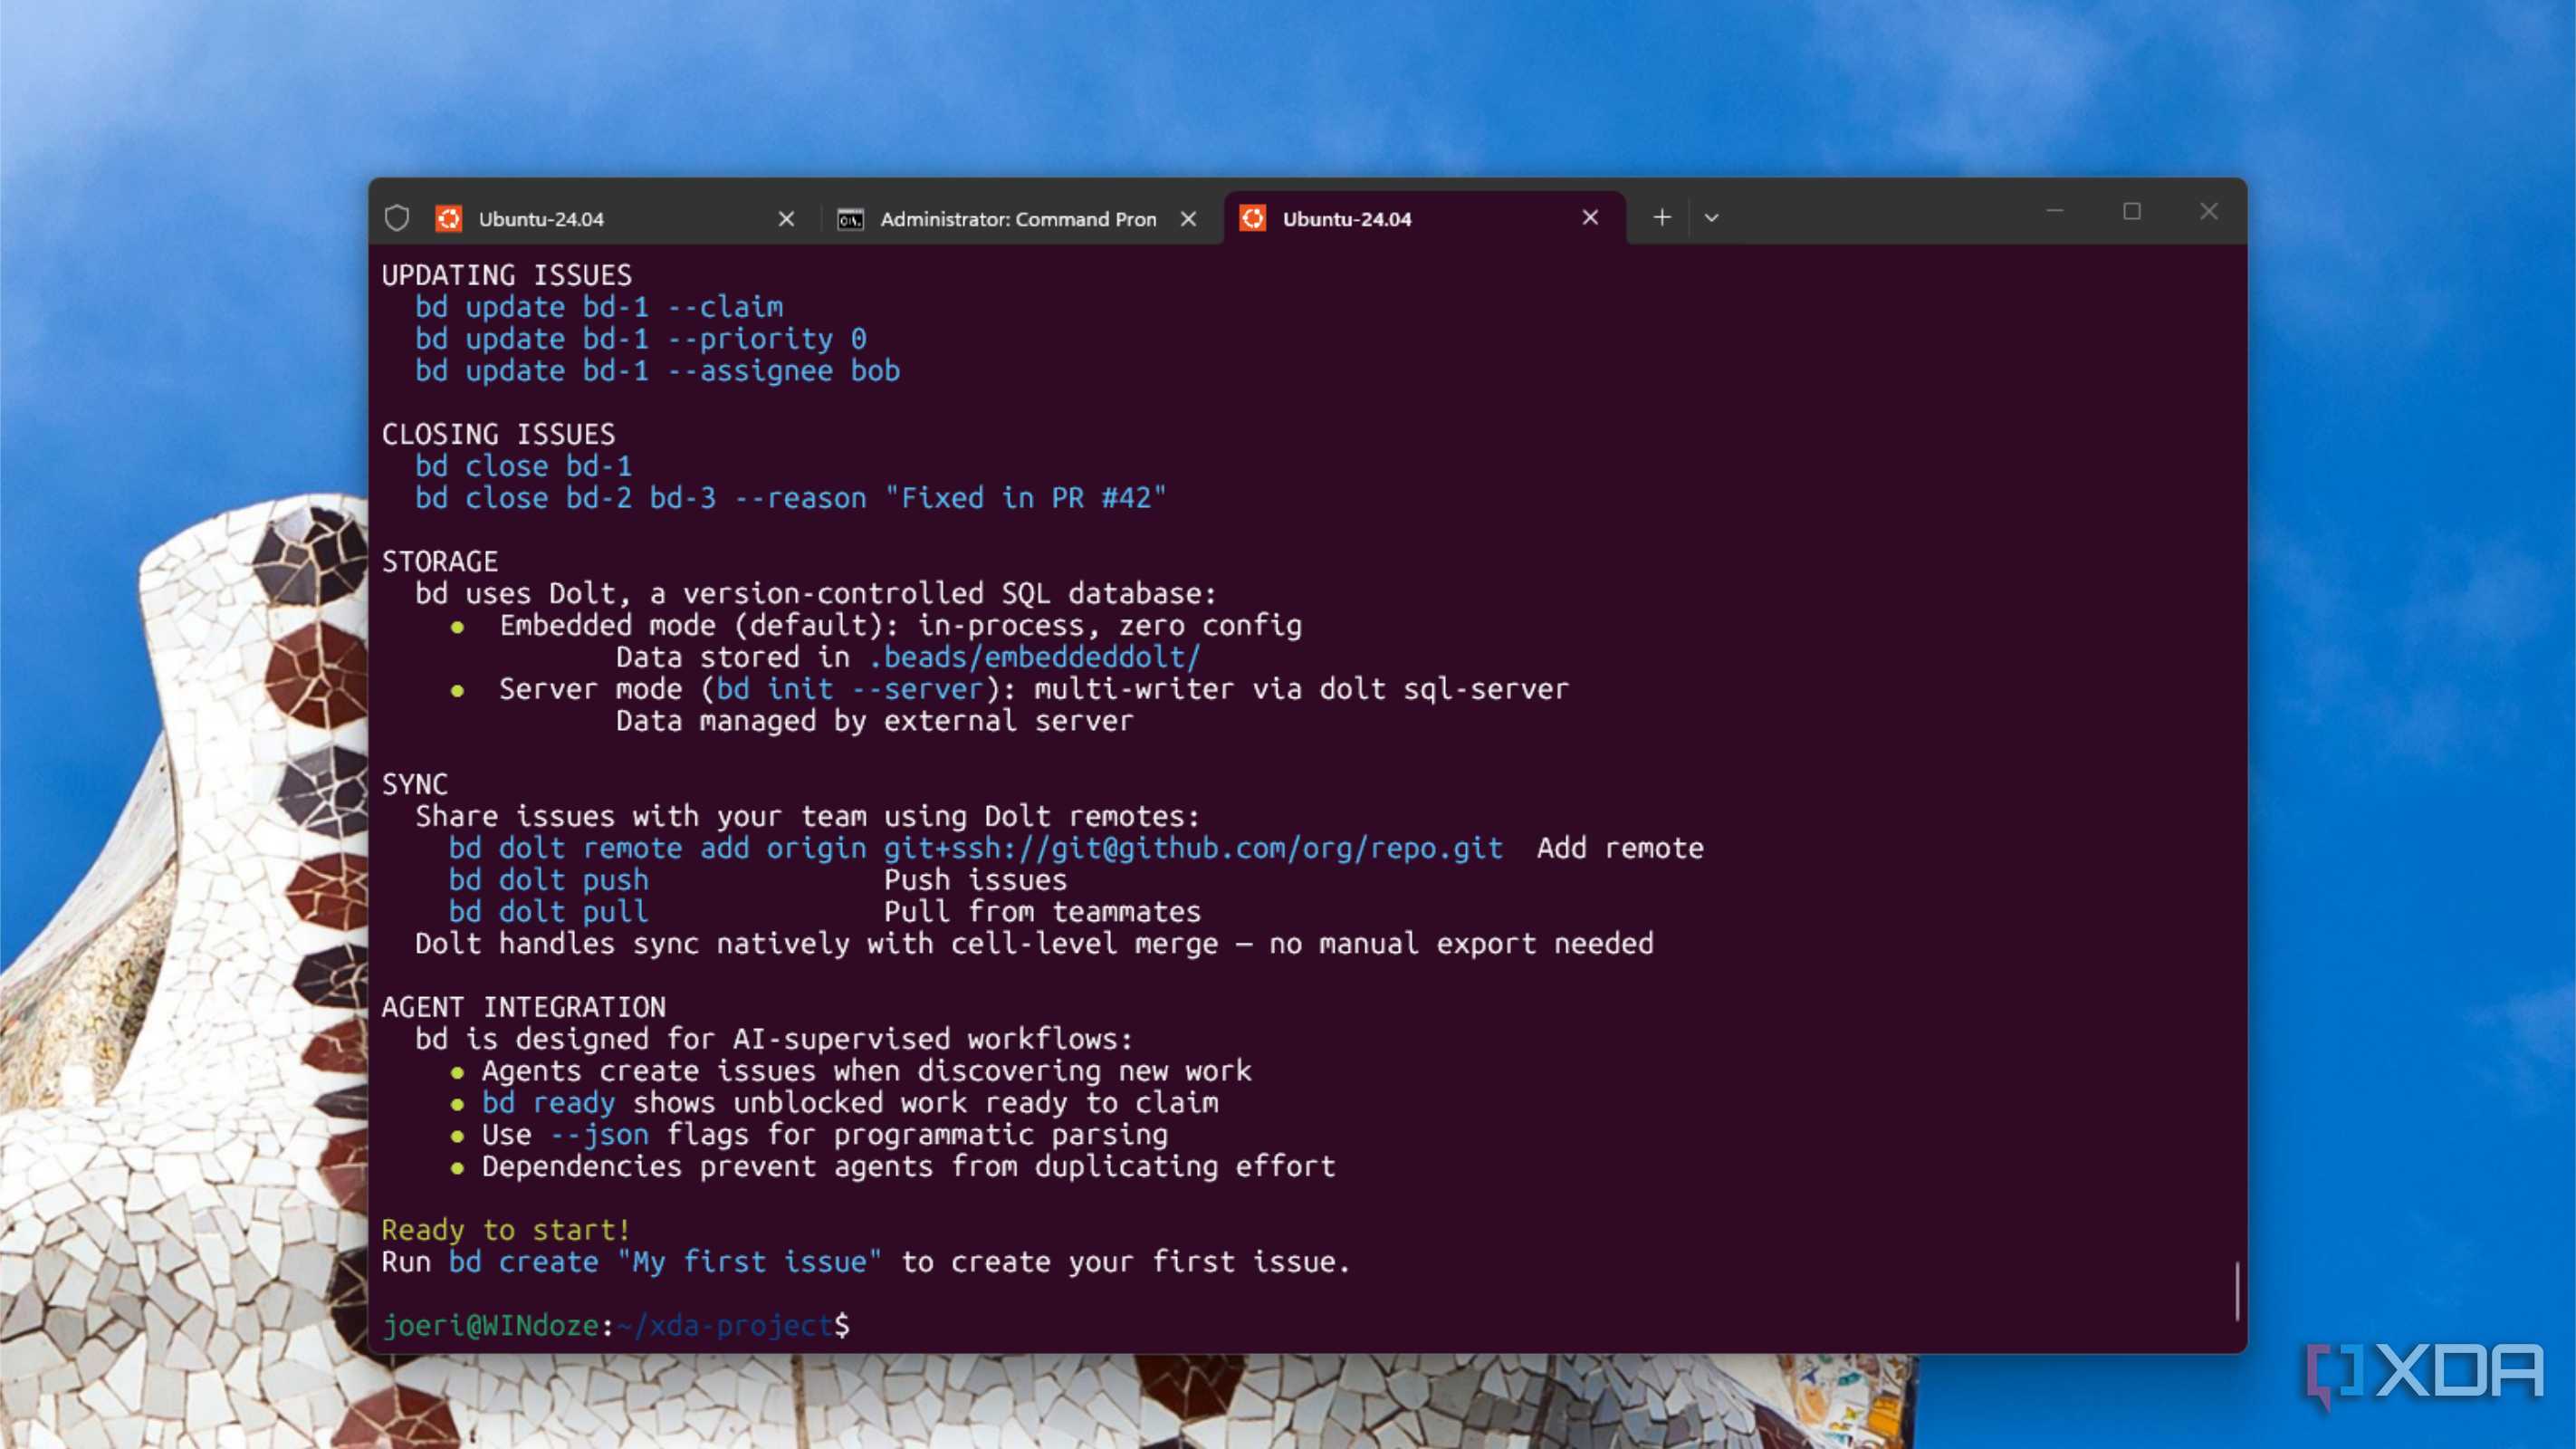Click the "CLOSING ISSUES" heading
This screenshot has width=2576, height=1449.
[499, 434]
